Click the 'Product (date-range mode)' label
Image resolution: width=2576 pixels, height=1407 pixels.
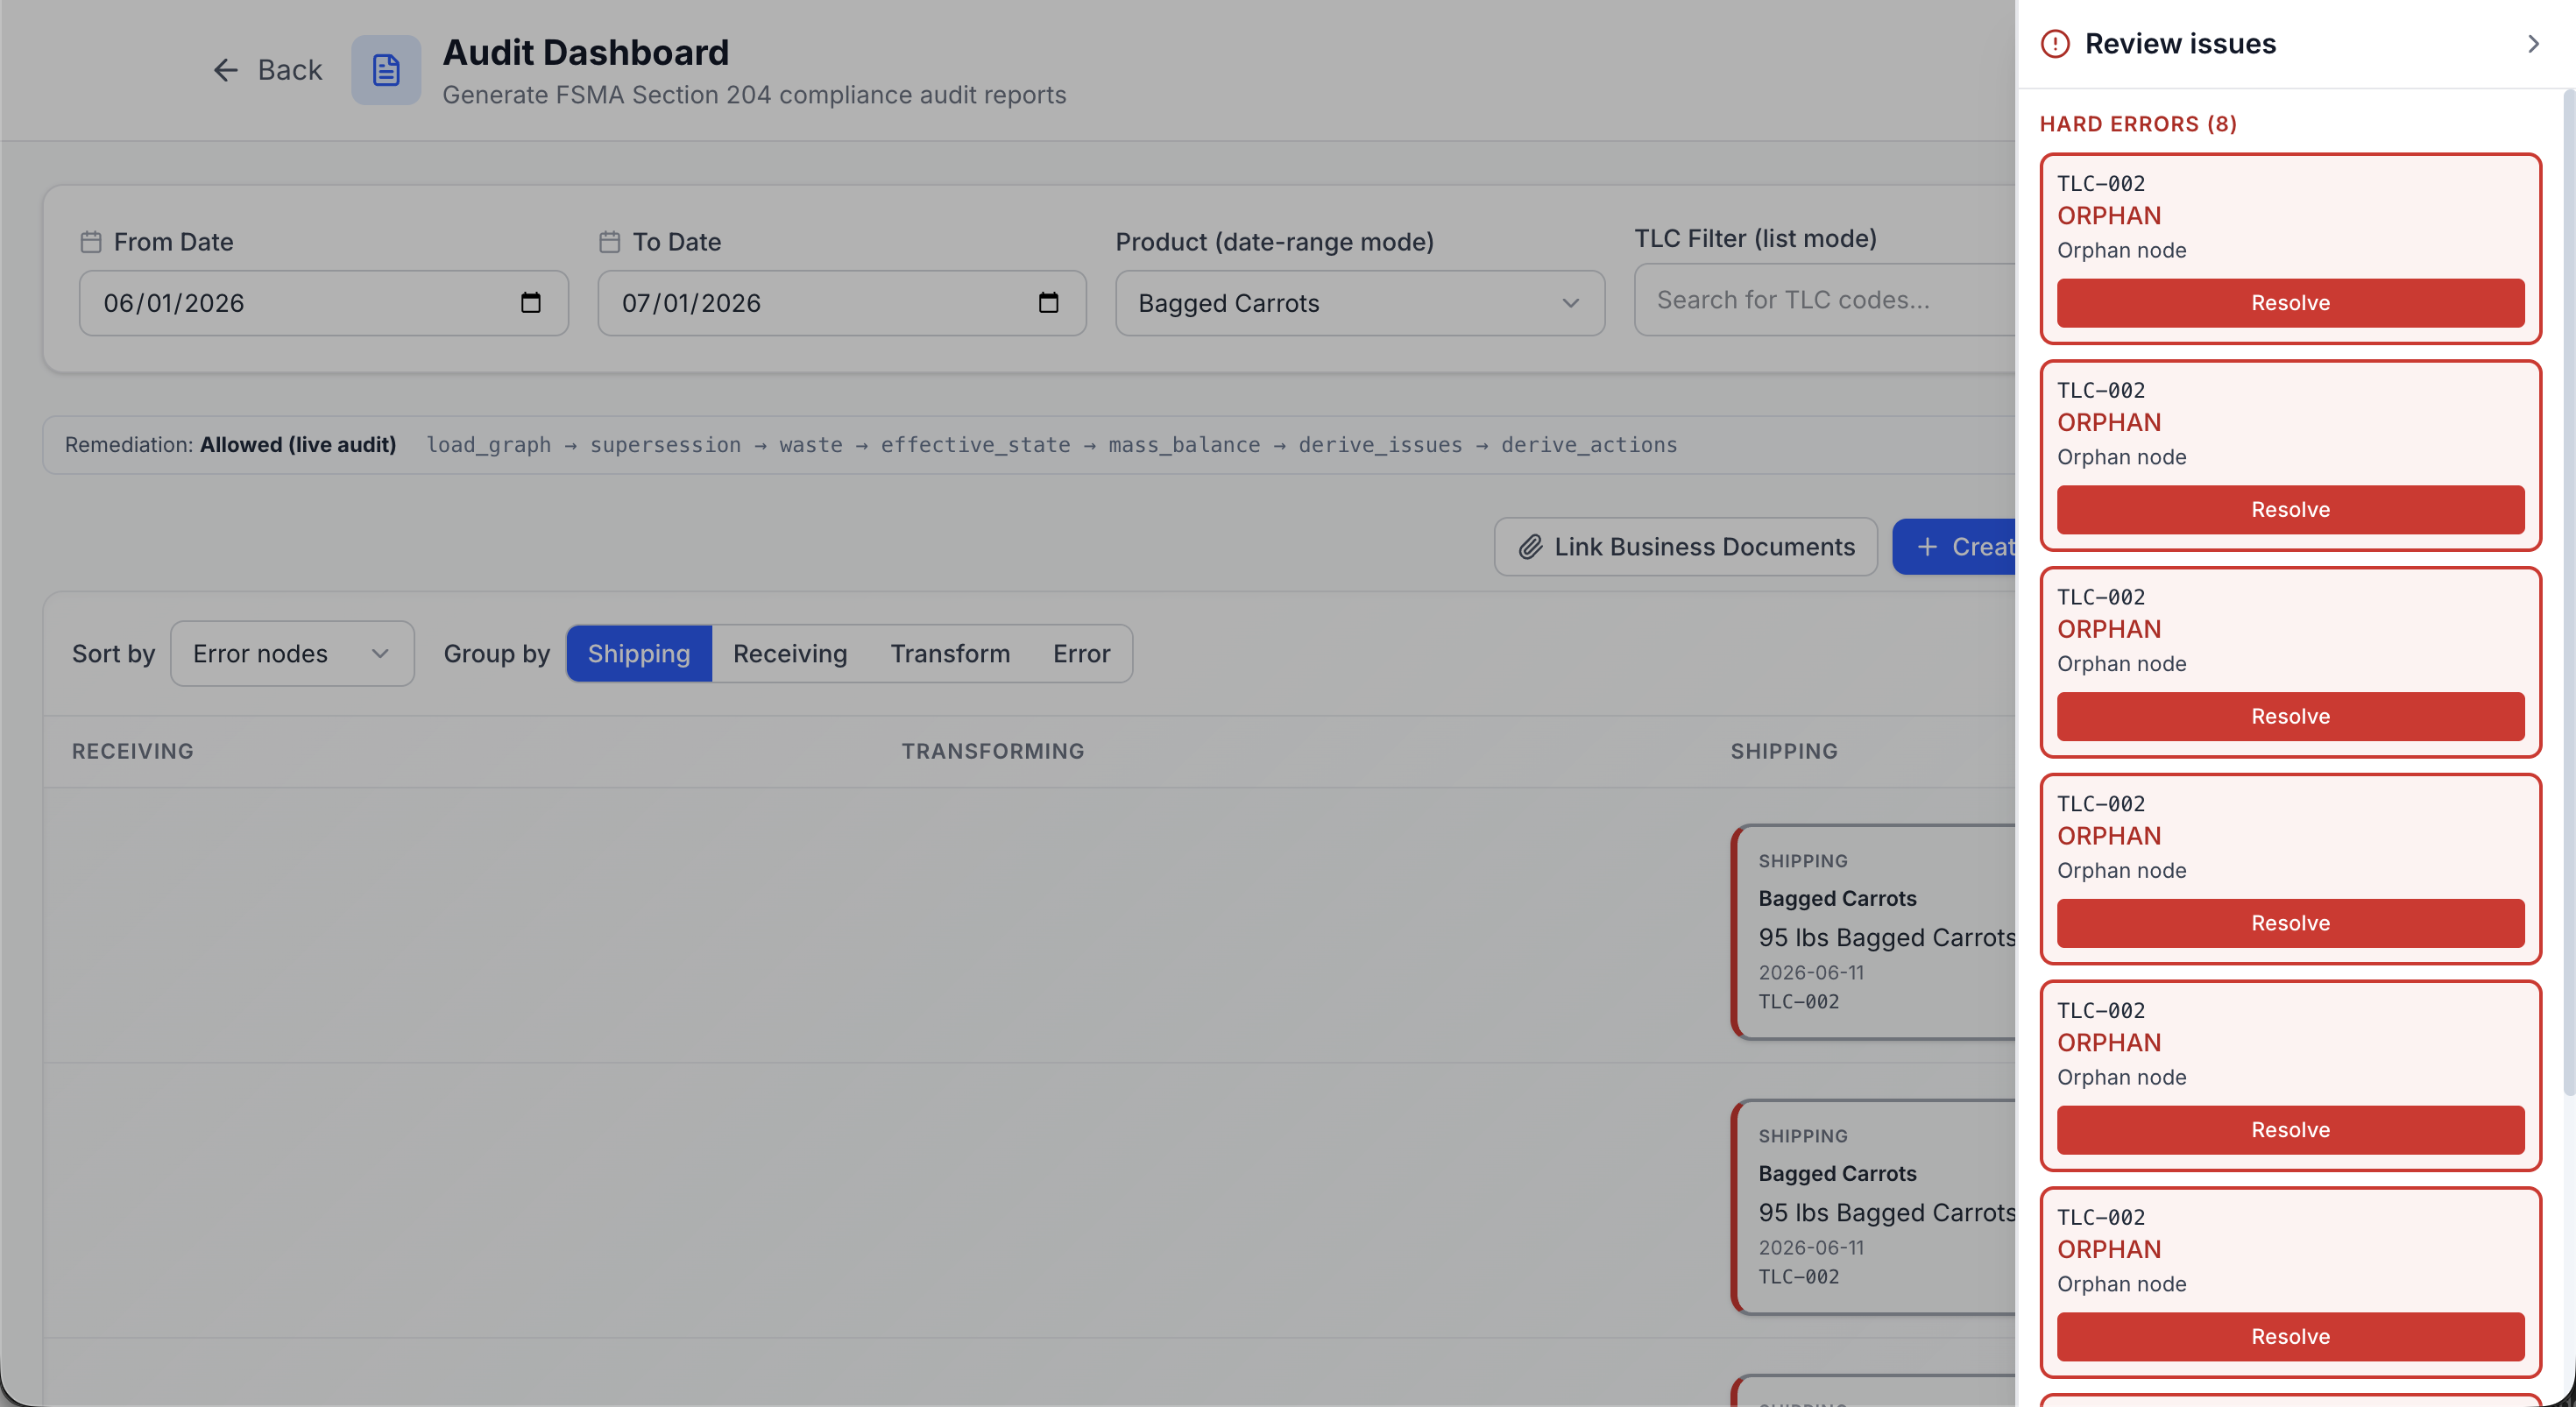(x=1274, y=242)
